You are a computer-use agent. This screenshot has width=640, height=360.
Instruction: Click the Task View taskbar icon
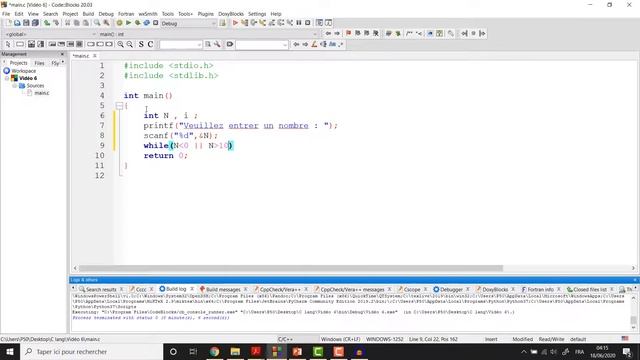(193, 351)
